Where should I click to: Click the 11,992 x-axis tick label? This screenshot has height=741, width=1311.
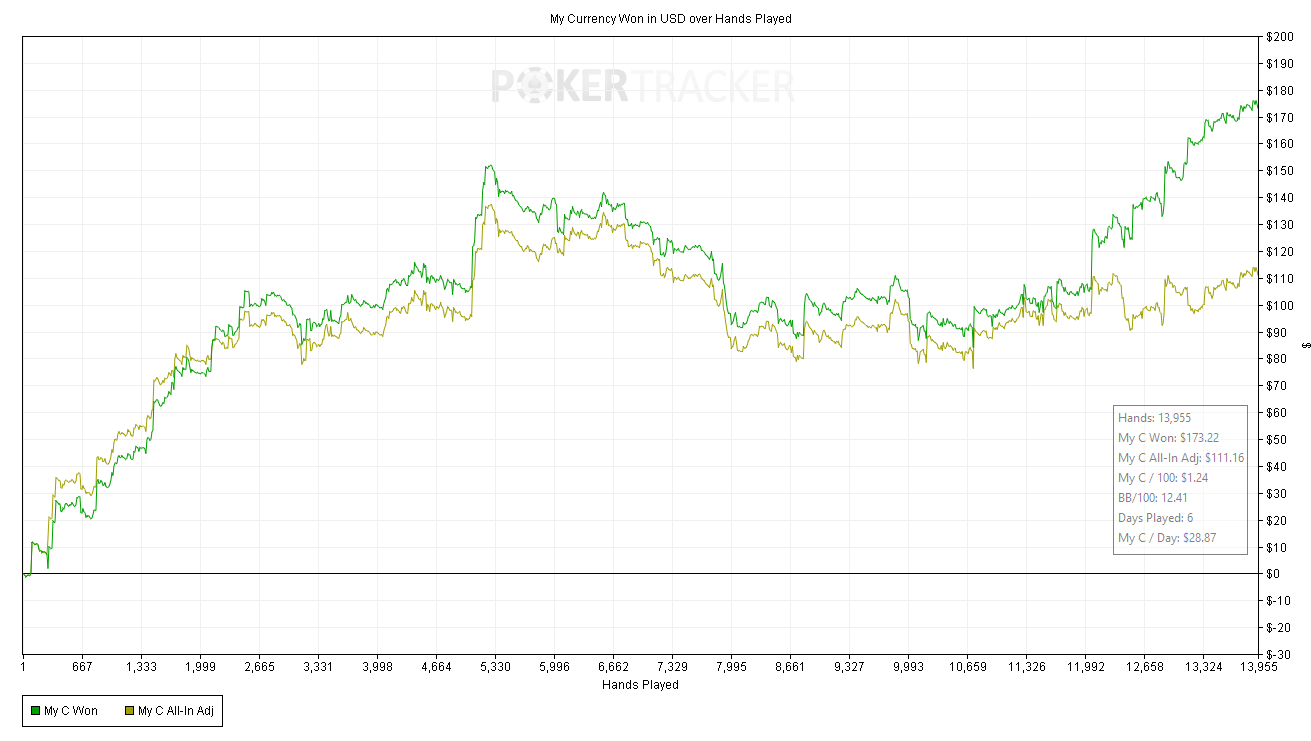click(x=1085, y=667)
